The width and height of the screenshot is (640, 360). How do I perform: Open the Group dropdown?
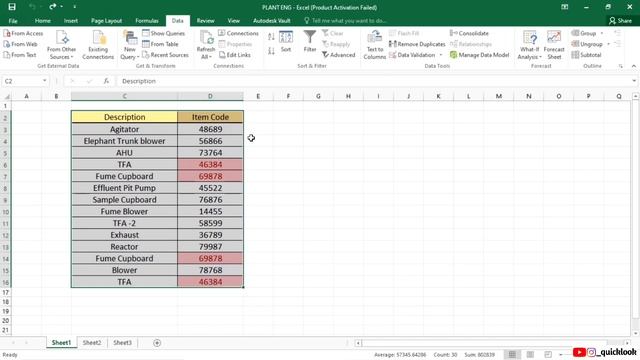[602, 33]
